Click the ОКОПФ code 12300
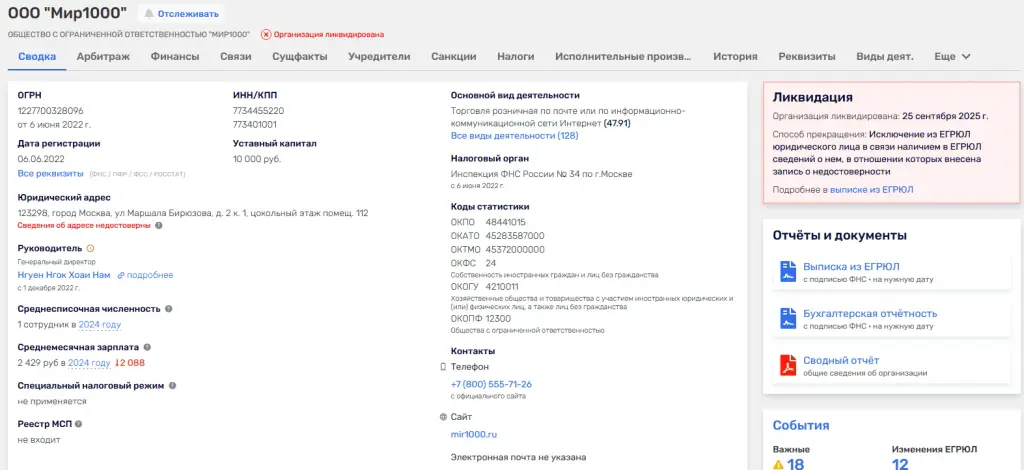 pyautogui.click(x=498, y=319)
